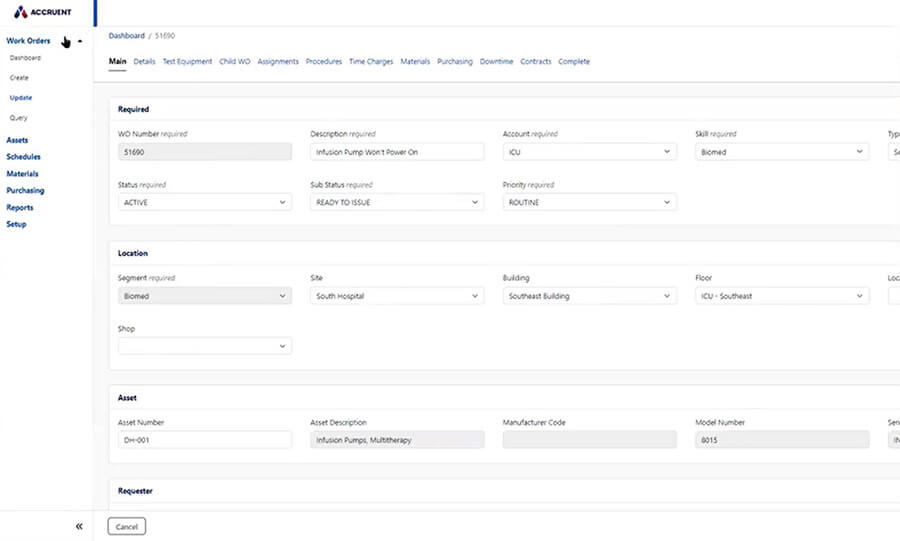900x541 pixels.
Task: Edit the Description field text
Action: [397, 152]
